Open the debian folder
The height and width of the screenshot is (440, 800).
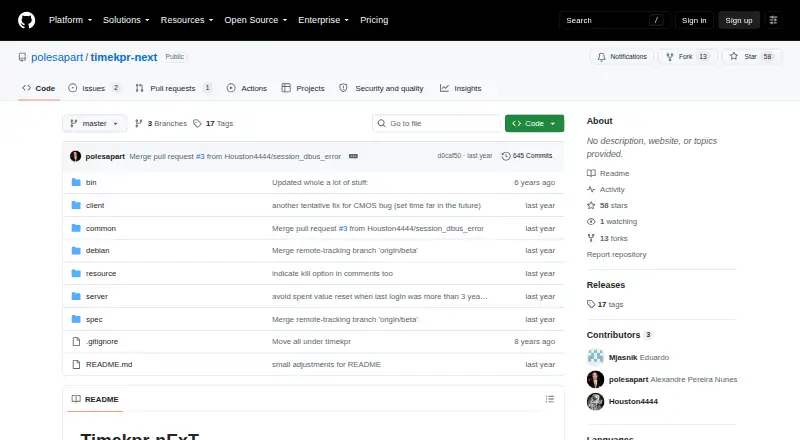coord(97,251)
